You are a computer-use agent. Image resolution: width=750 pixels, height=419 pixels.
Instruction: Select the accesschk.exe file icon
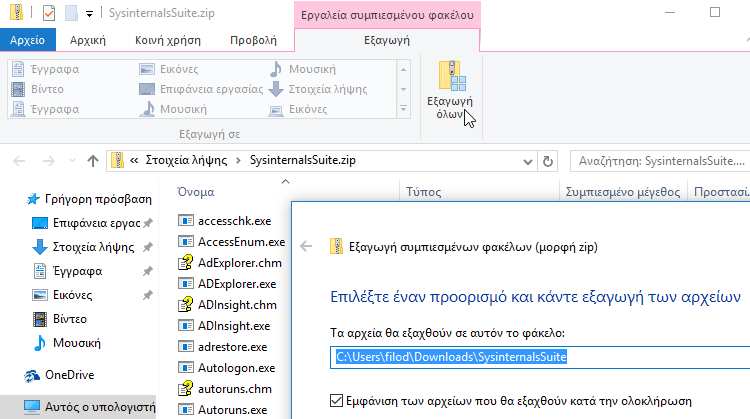click(x=186, y=221)
